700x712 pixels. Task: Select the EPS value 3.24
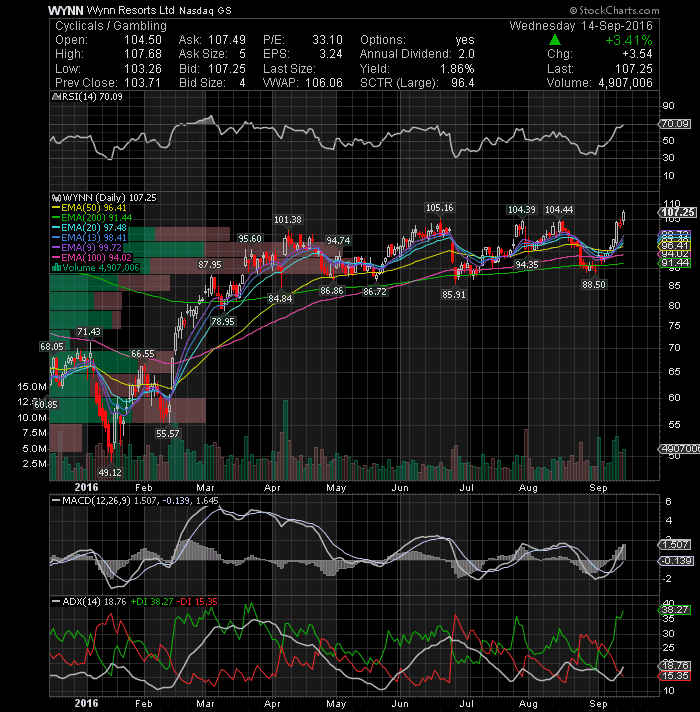click(330, 54)
